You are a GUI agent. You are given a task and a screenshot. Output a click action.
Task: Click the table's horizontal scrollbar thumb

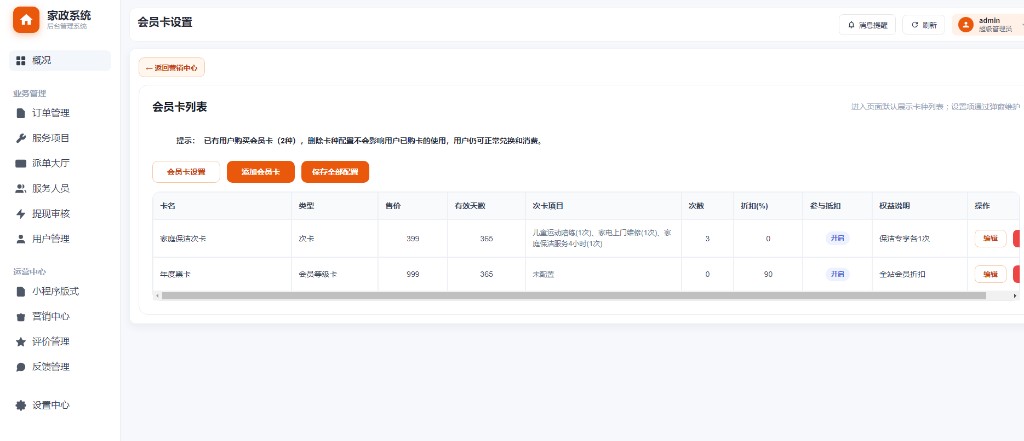(573, 296)
